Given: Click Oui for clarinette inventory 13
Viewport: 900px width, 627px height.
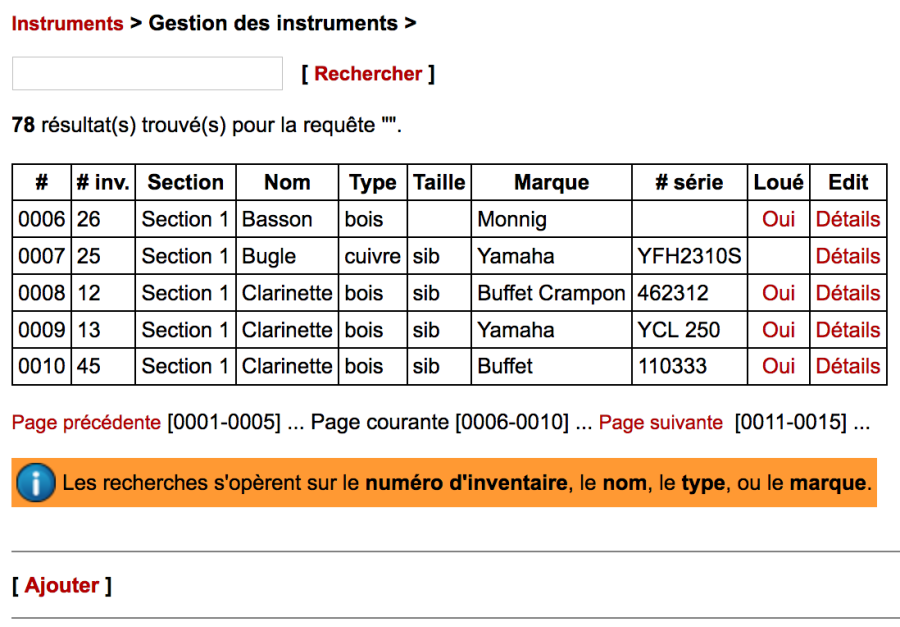Looking at the screenshot, I should 778,329.
